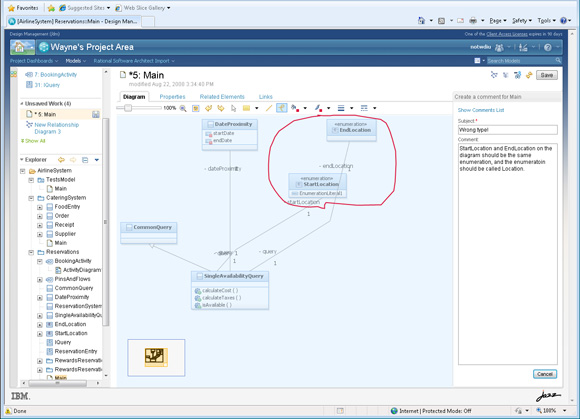Viewport: 580px width, 419px height.
Task: Open the Project Dashboards menu
Action: [34, 61]
